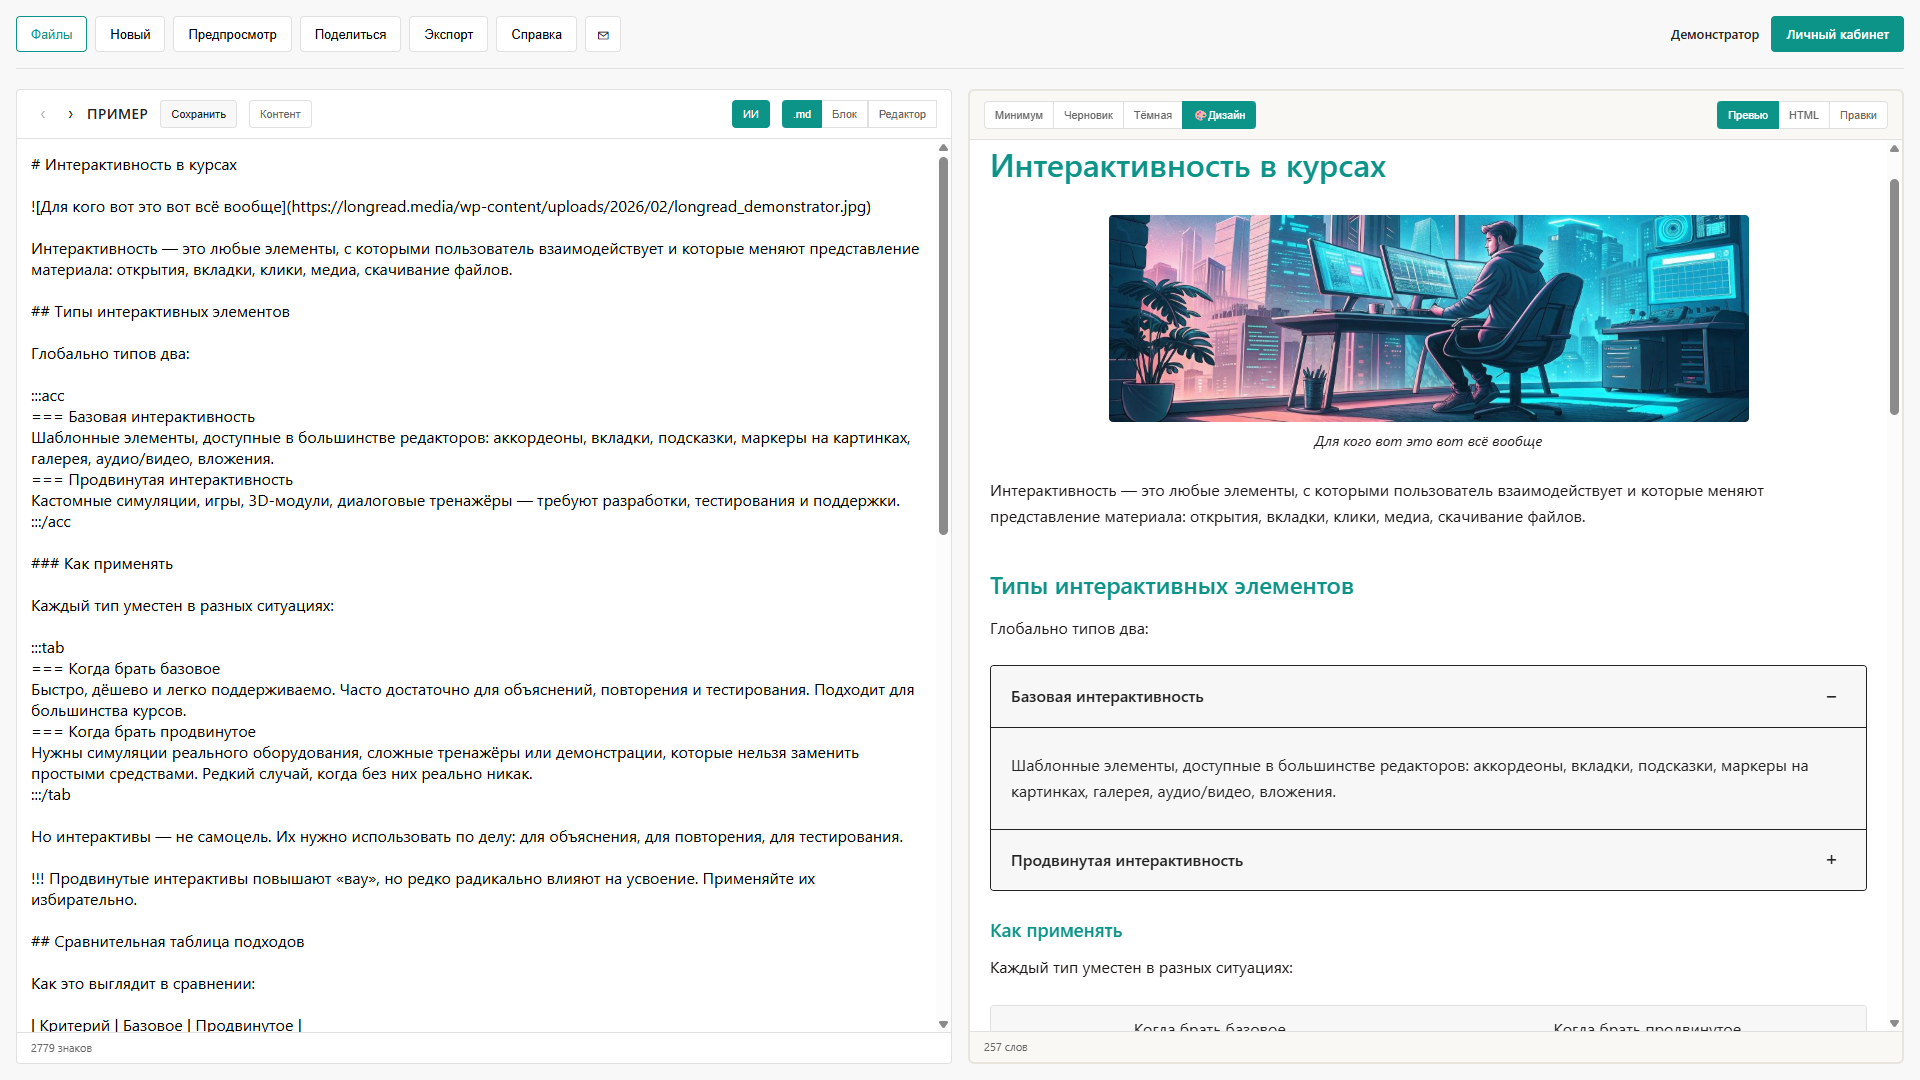Expand the Продвинутая интерактивность accordion
Viewport: 1920px width, 1080px height.
(x=1830, y=860)
